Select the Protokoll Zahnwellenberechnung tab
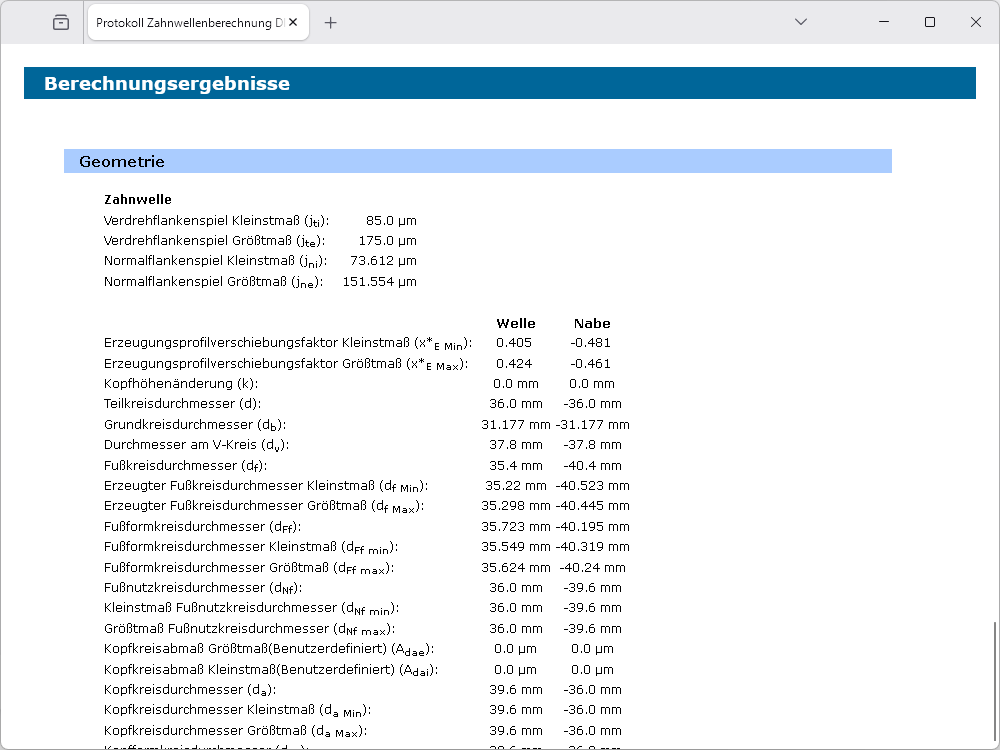The height and width of the screenshot is (750, 1000). tap(188, 22)
